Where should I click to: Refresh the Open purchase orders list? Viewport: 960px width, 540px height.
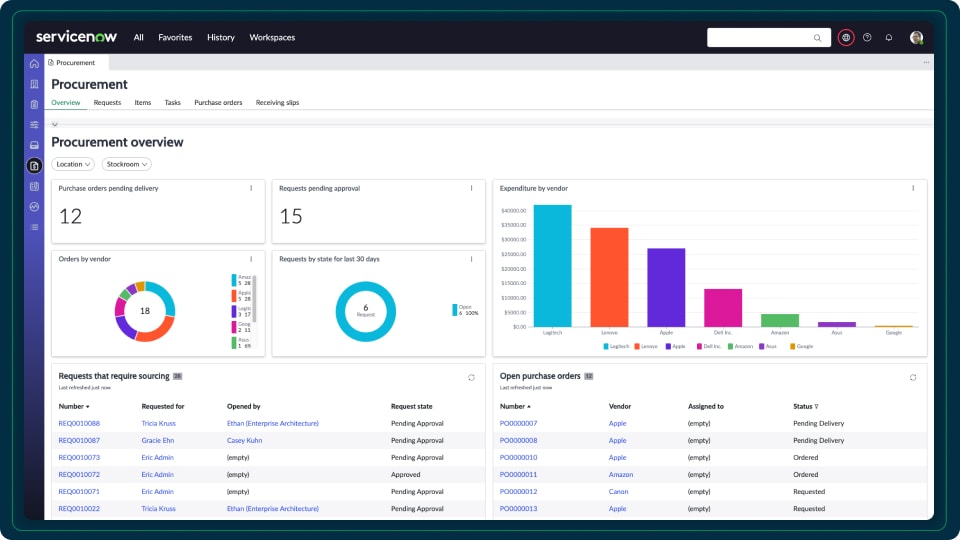[x=913, y=377]
